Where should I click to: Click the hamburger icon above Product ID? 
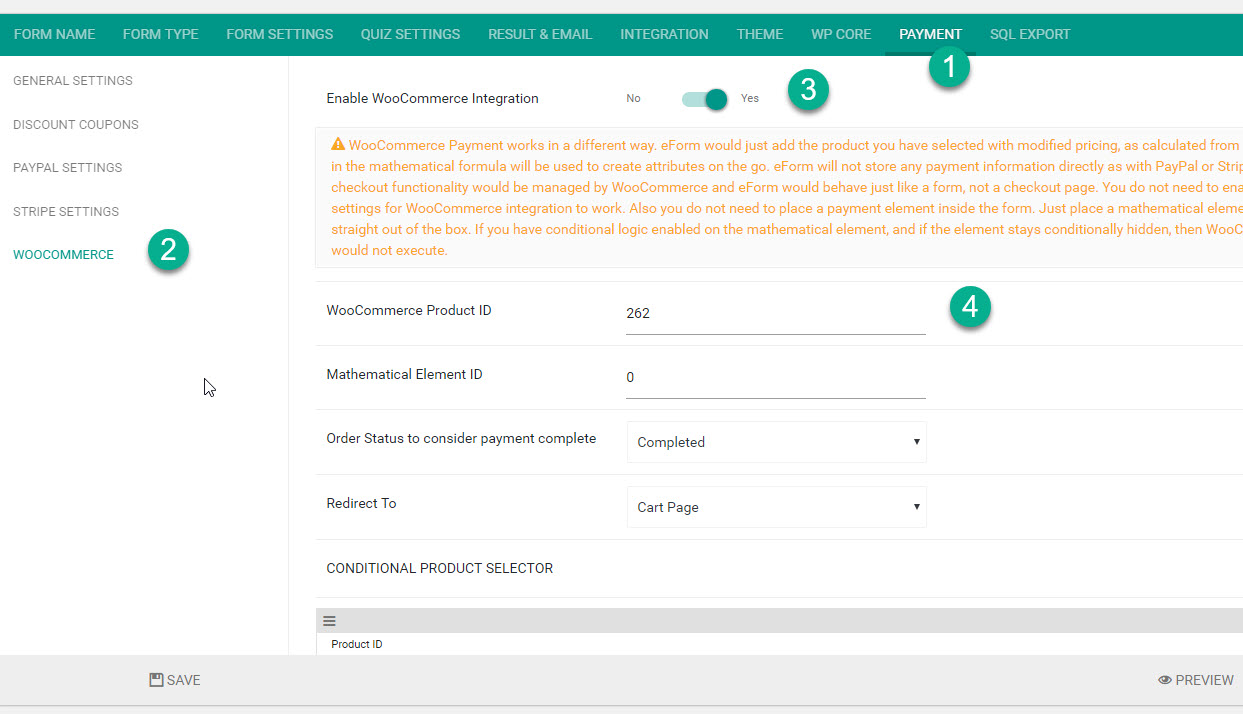pos(329,621)
